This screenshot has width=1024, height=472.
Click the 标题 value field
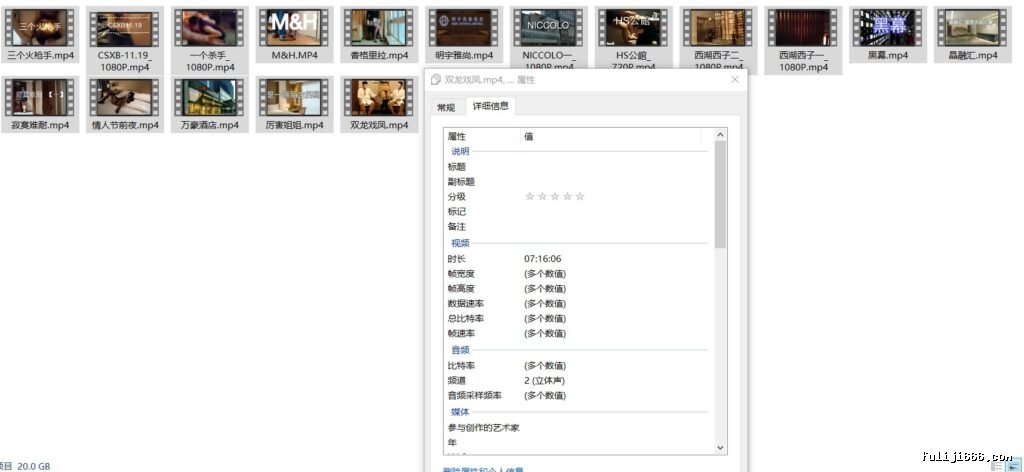pos(614,167)
